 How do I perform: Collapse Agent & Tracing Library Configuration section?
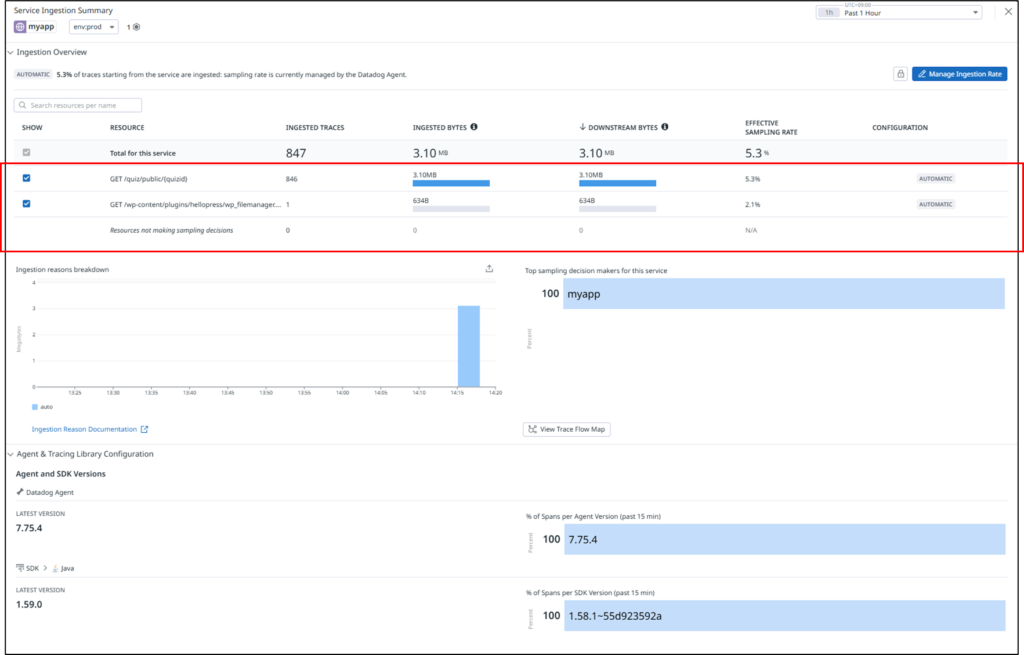click(x=11, y=454)
